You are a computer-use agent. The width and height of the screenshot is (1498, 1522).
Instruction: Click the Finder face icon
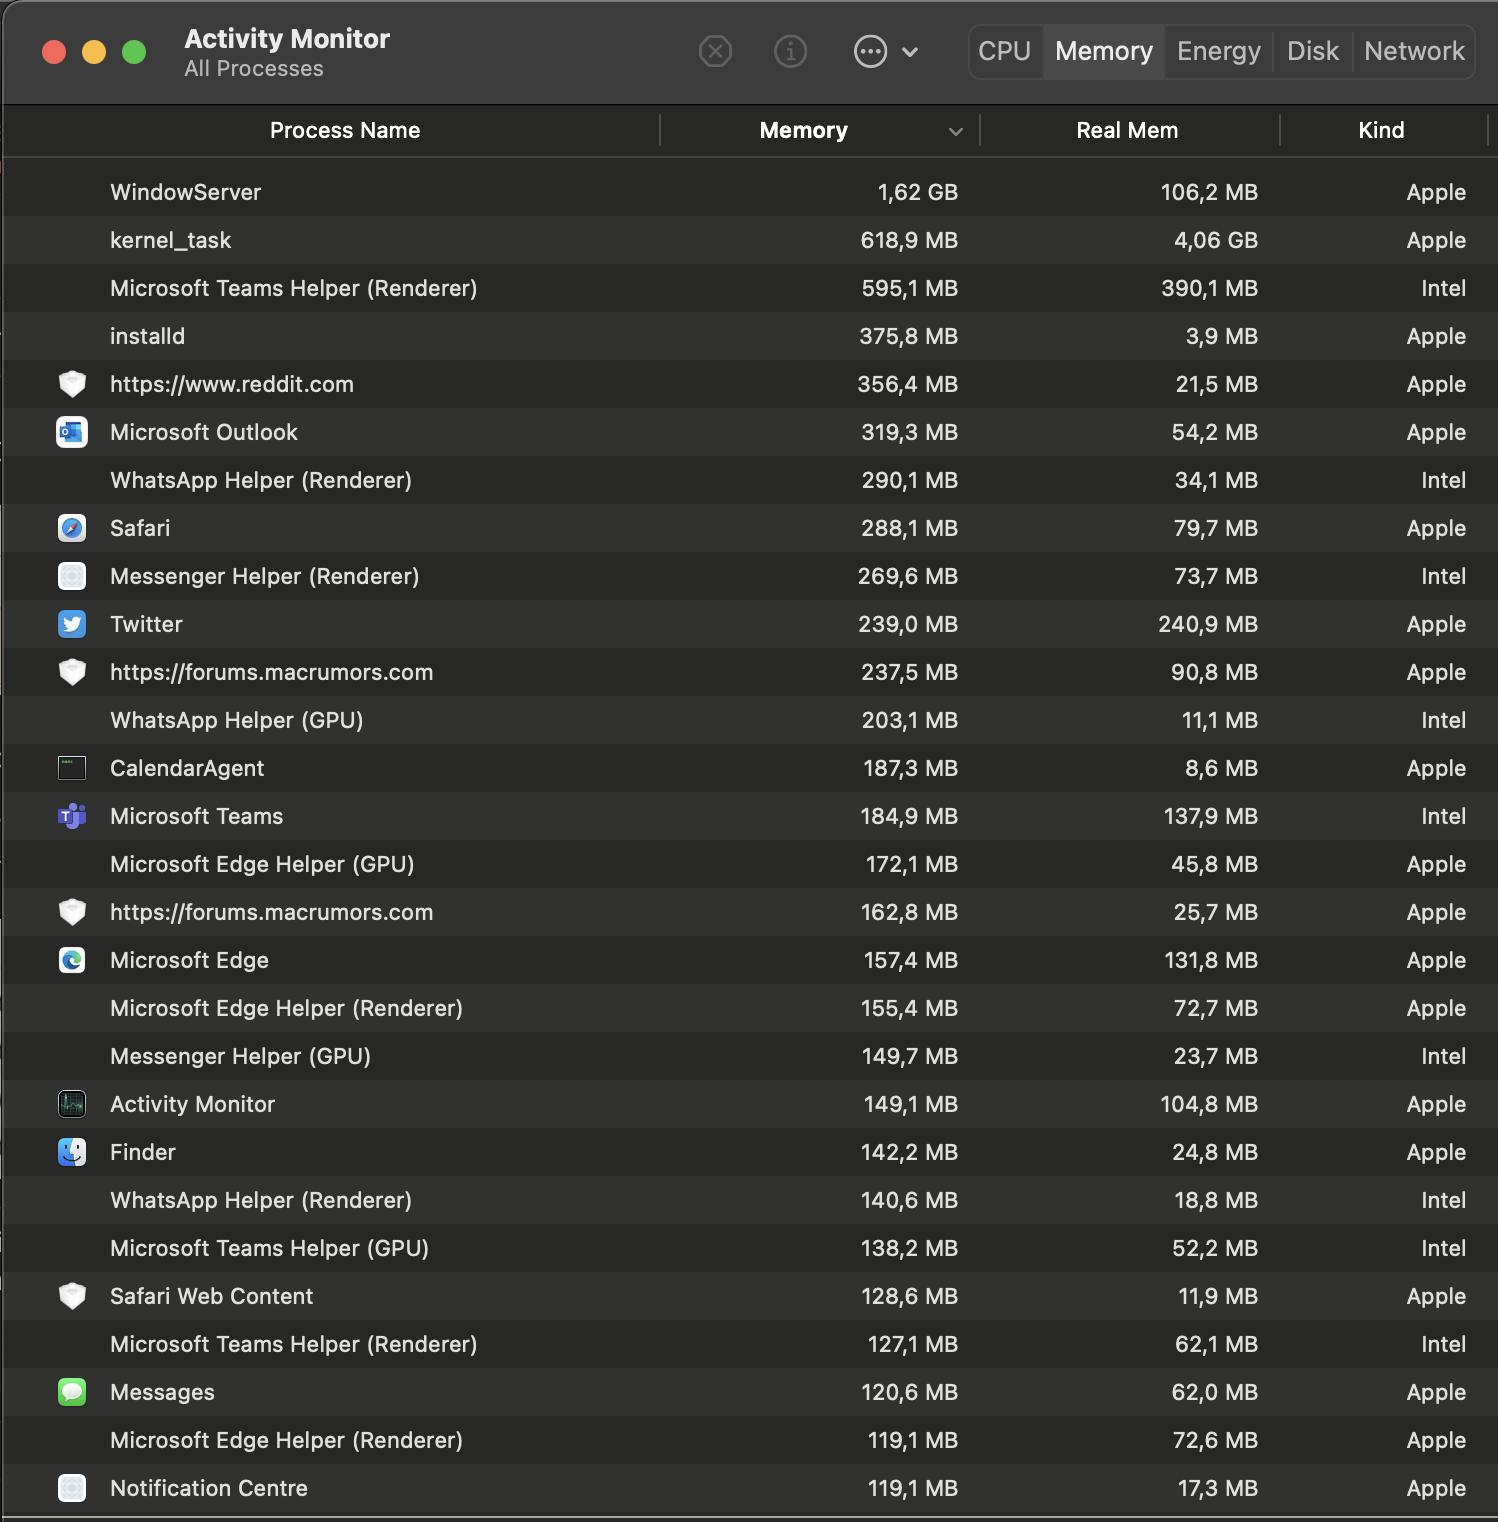[72, 1152]
